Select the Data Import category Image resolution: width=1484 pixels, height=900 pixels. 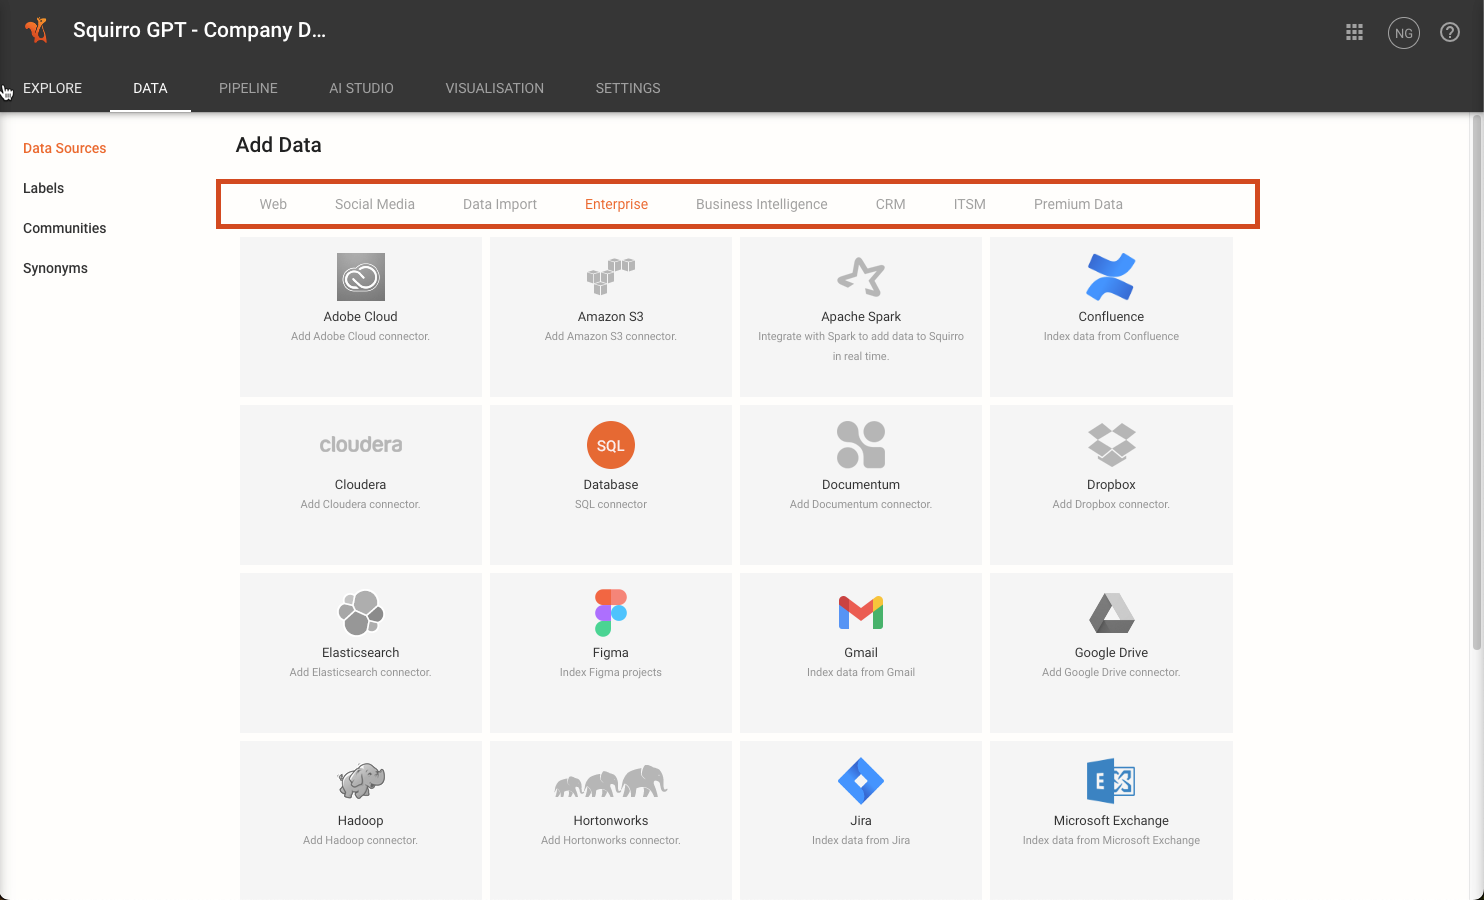click(500, 204)
